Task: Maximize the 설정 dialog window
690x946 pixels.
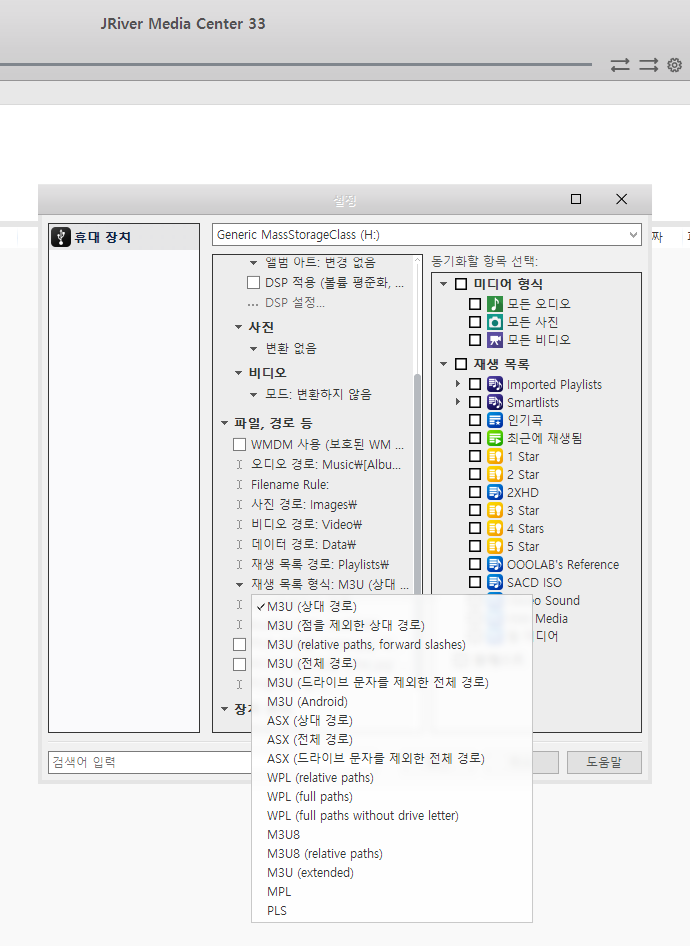Action: [x=576, y=199]
